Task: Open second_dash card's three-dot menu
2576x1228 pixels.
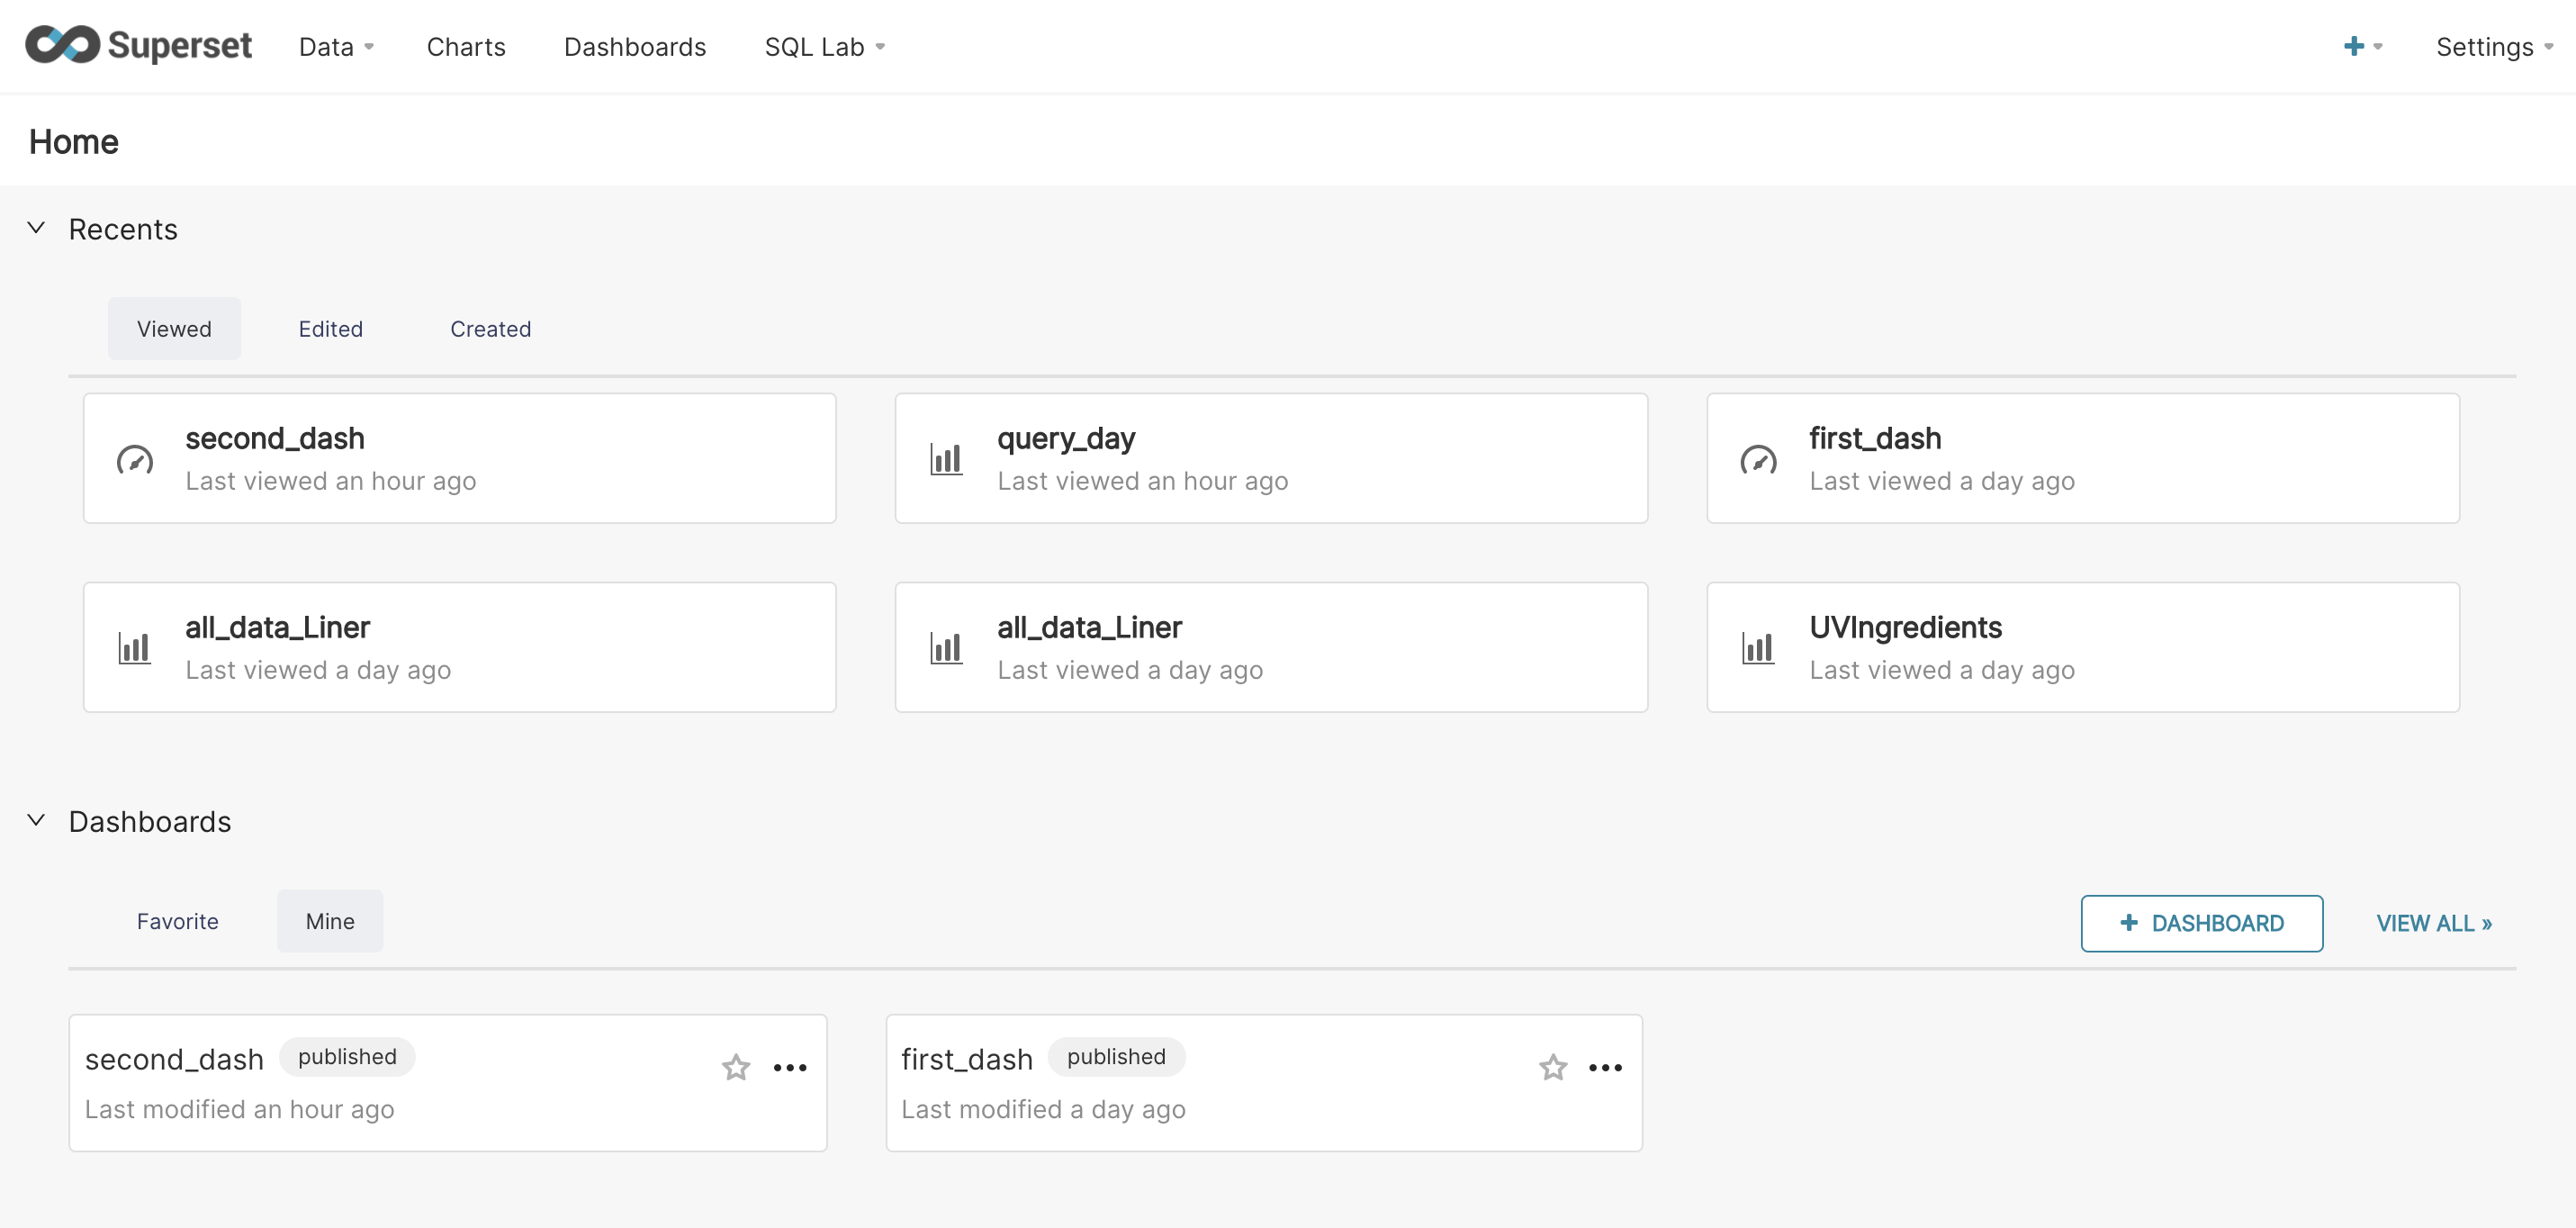Action: [790, 1068]
